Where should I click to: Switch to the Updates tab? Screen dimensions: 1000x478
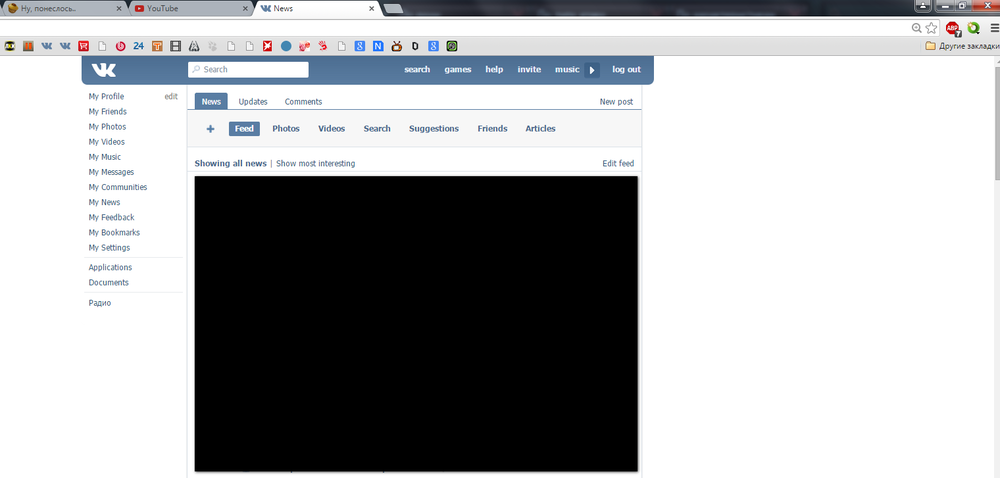(253, 102)
